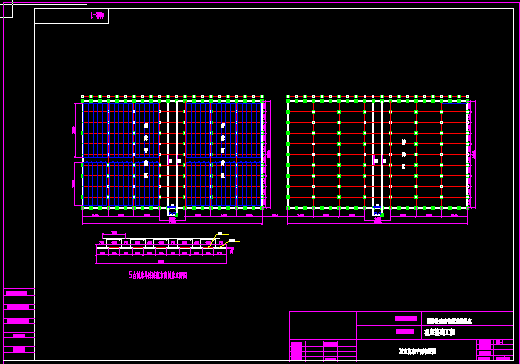Click the drawing number label box at the frame's top-left
Screen dimensions: 520x364
(x=72, y=16)
